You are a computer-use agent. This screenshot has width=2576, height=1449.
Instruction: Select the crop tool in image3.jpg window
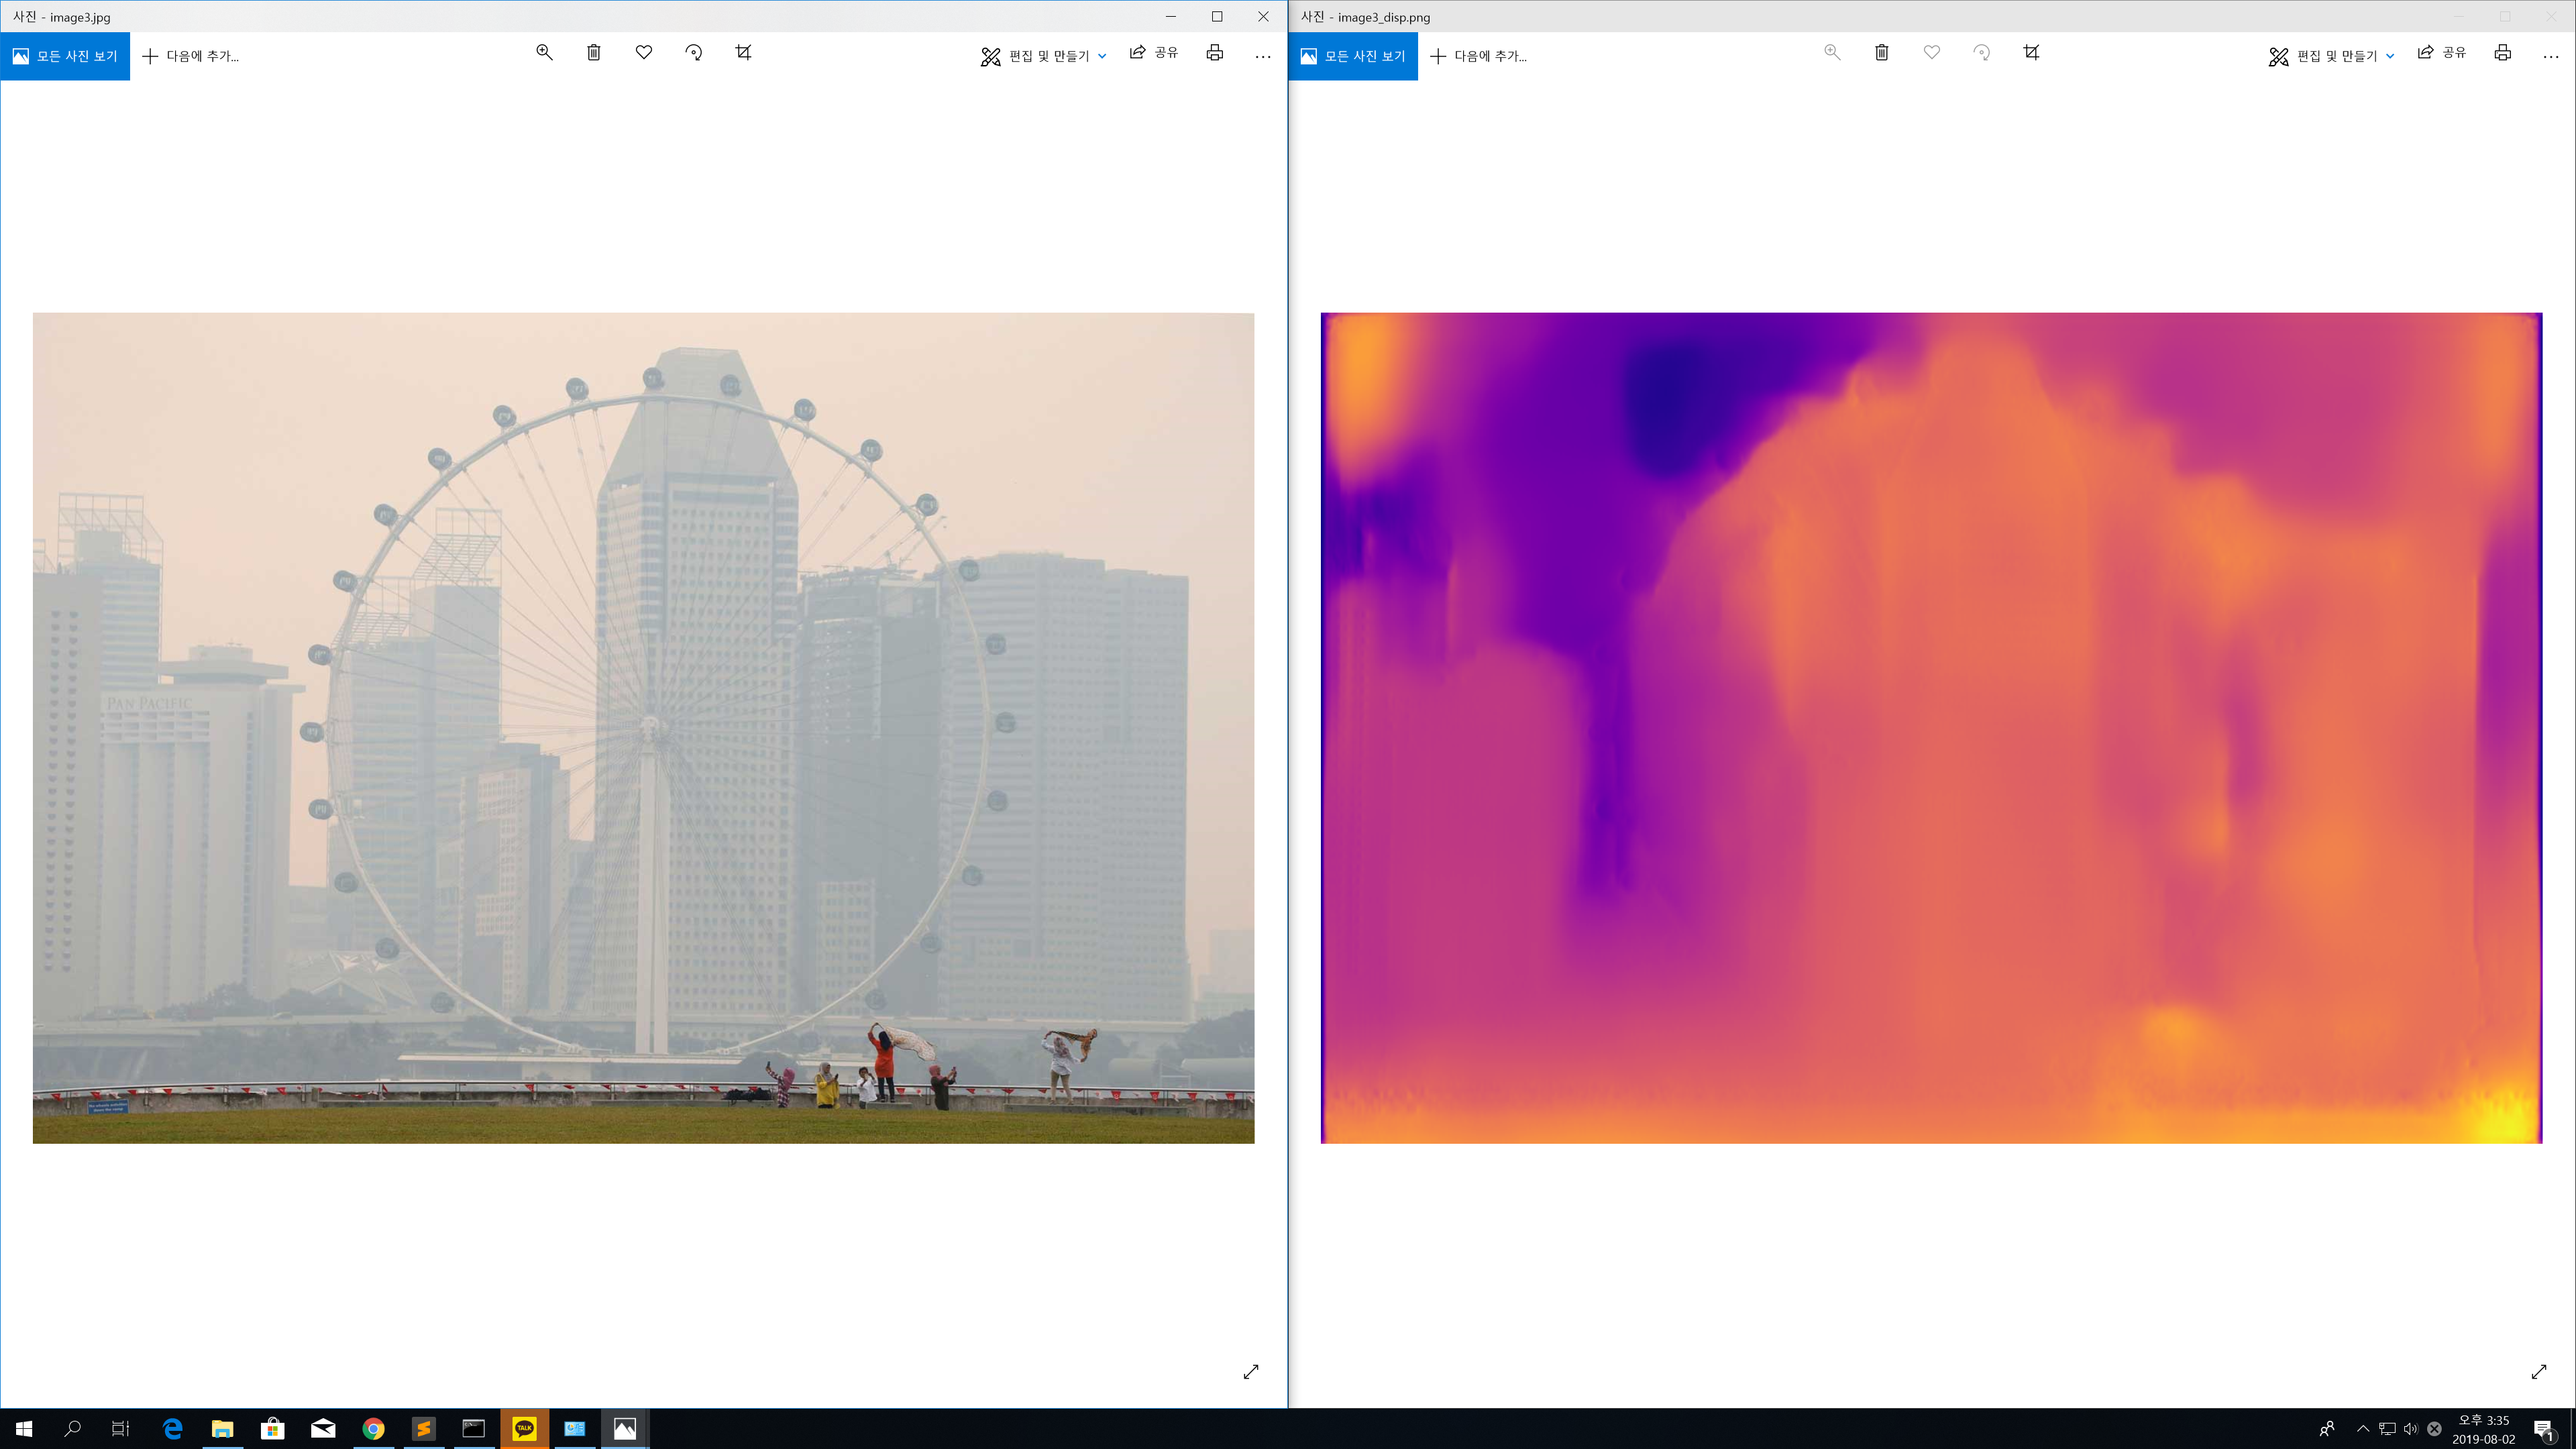click(743, 53)
